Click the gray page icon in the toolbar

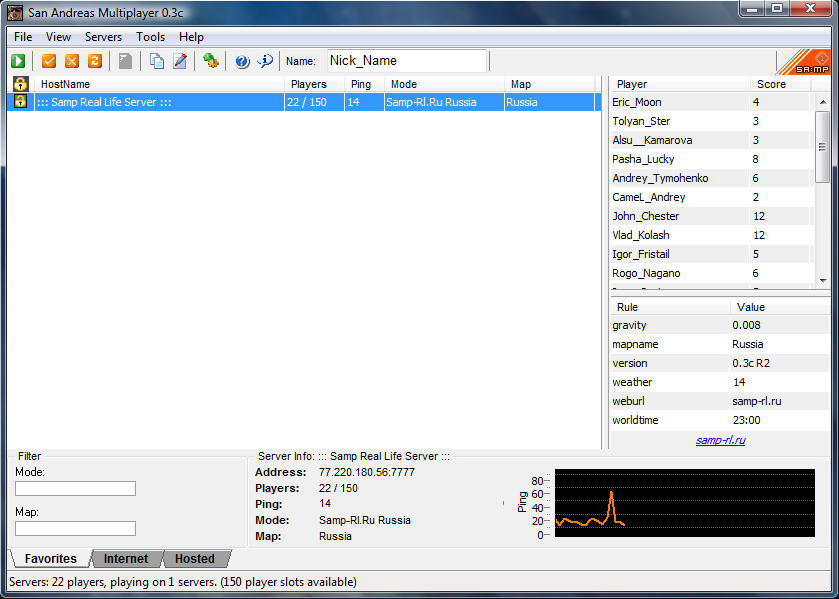tap(125, 61)
